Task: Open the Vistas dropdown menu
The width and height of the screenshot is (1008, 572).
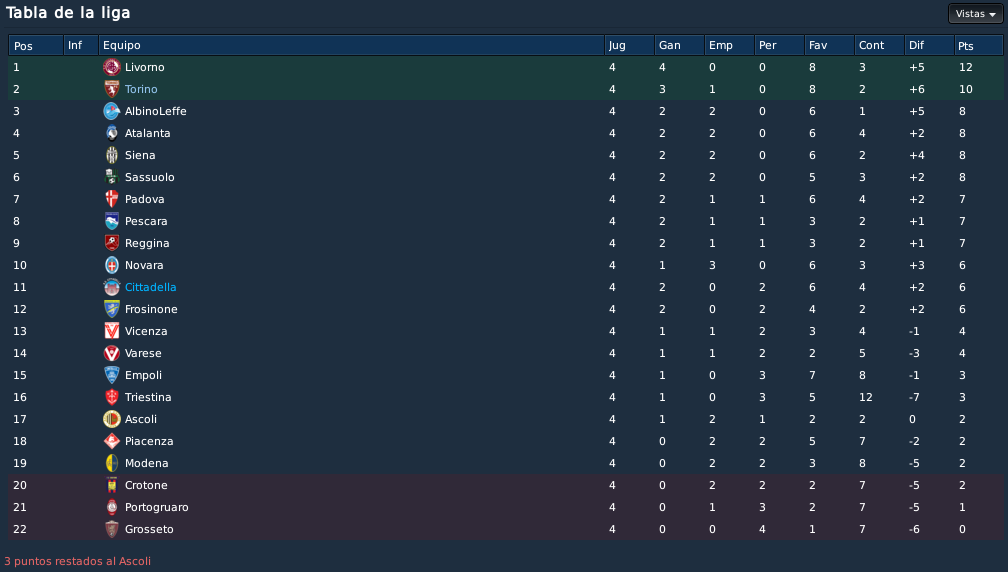Action: (x=975, y=13)
